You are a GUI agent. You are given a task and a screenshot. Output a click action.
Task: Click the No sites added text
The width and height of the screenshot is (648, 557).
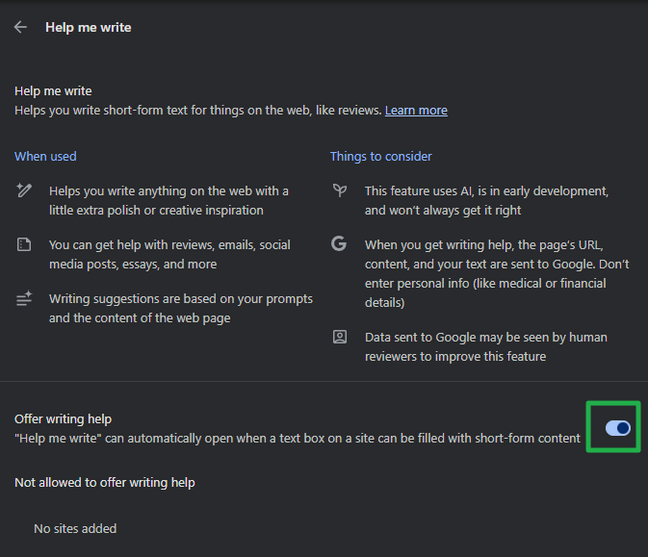coord(75,528)
